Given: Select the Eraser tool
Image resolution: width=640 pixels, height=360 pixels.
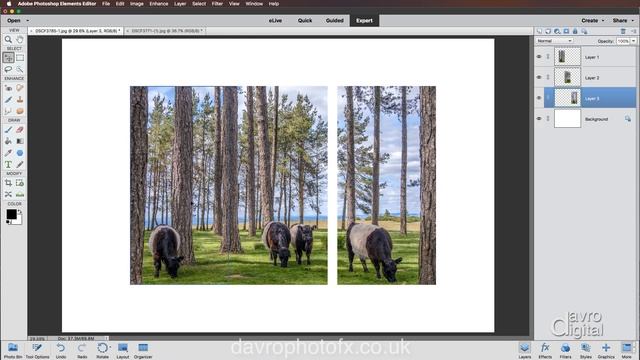Looking at the screenshot, I should click(20, 130).
